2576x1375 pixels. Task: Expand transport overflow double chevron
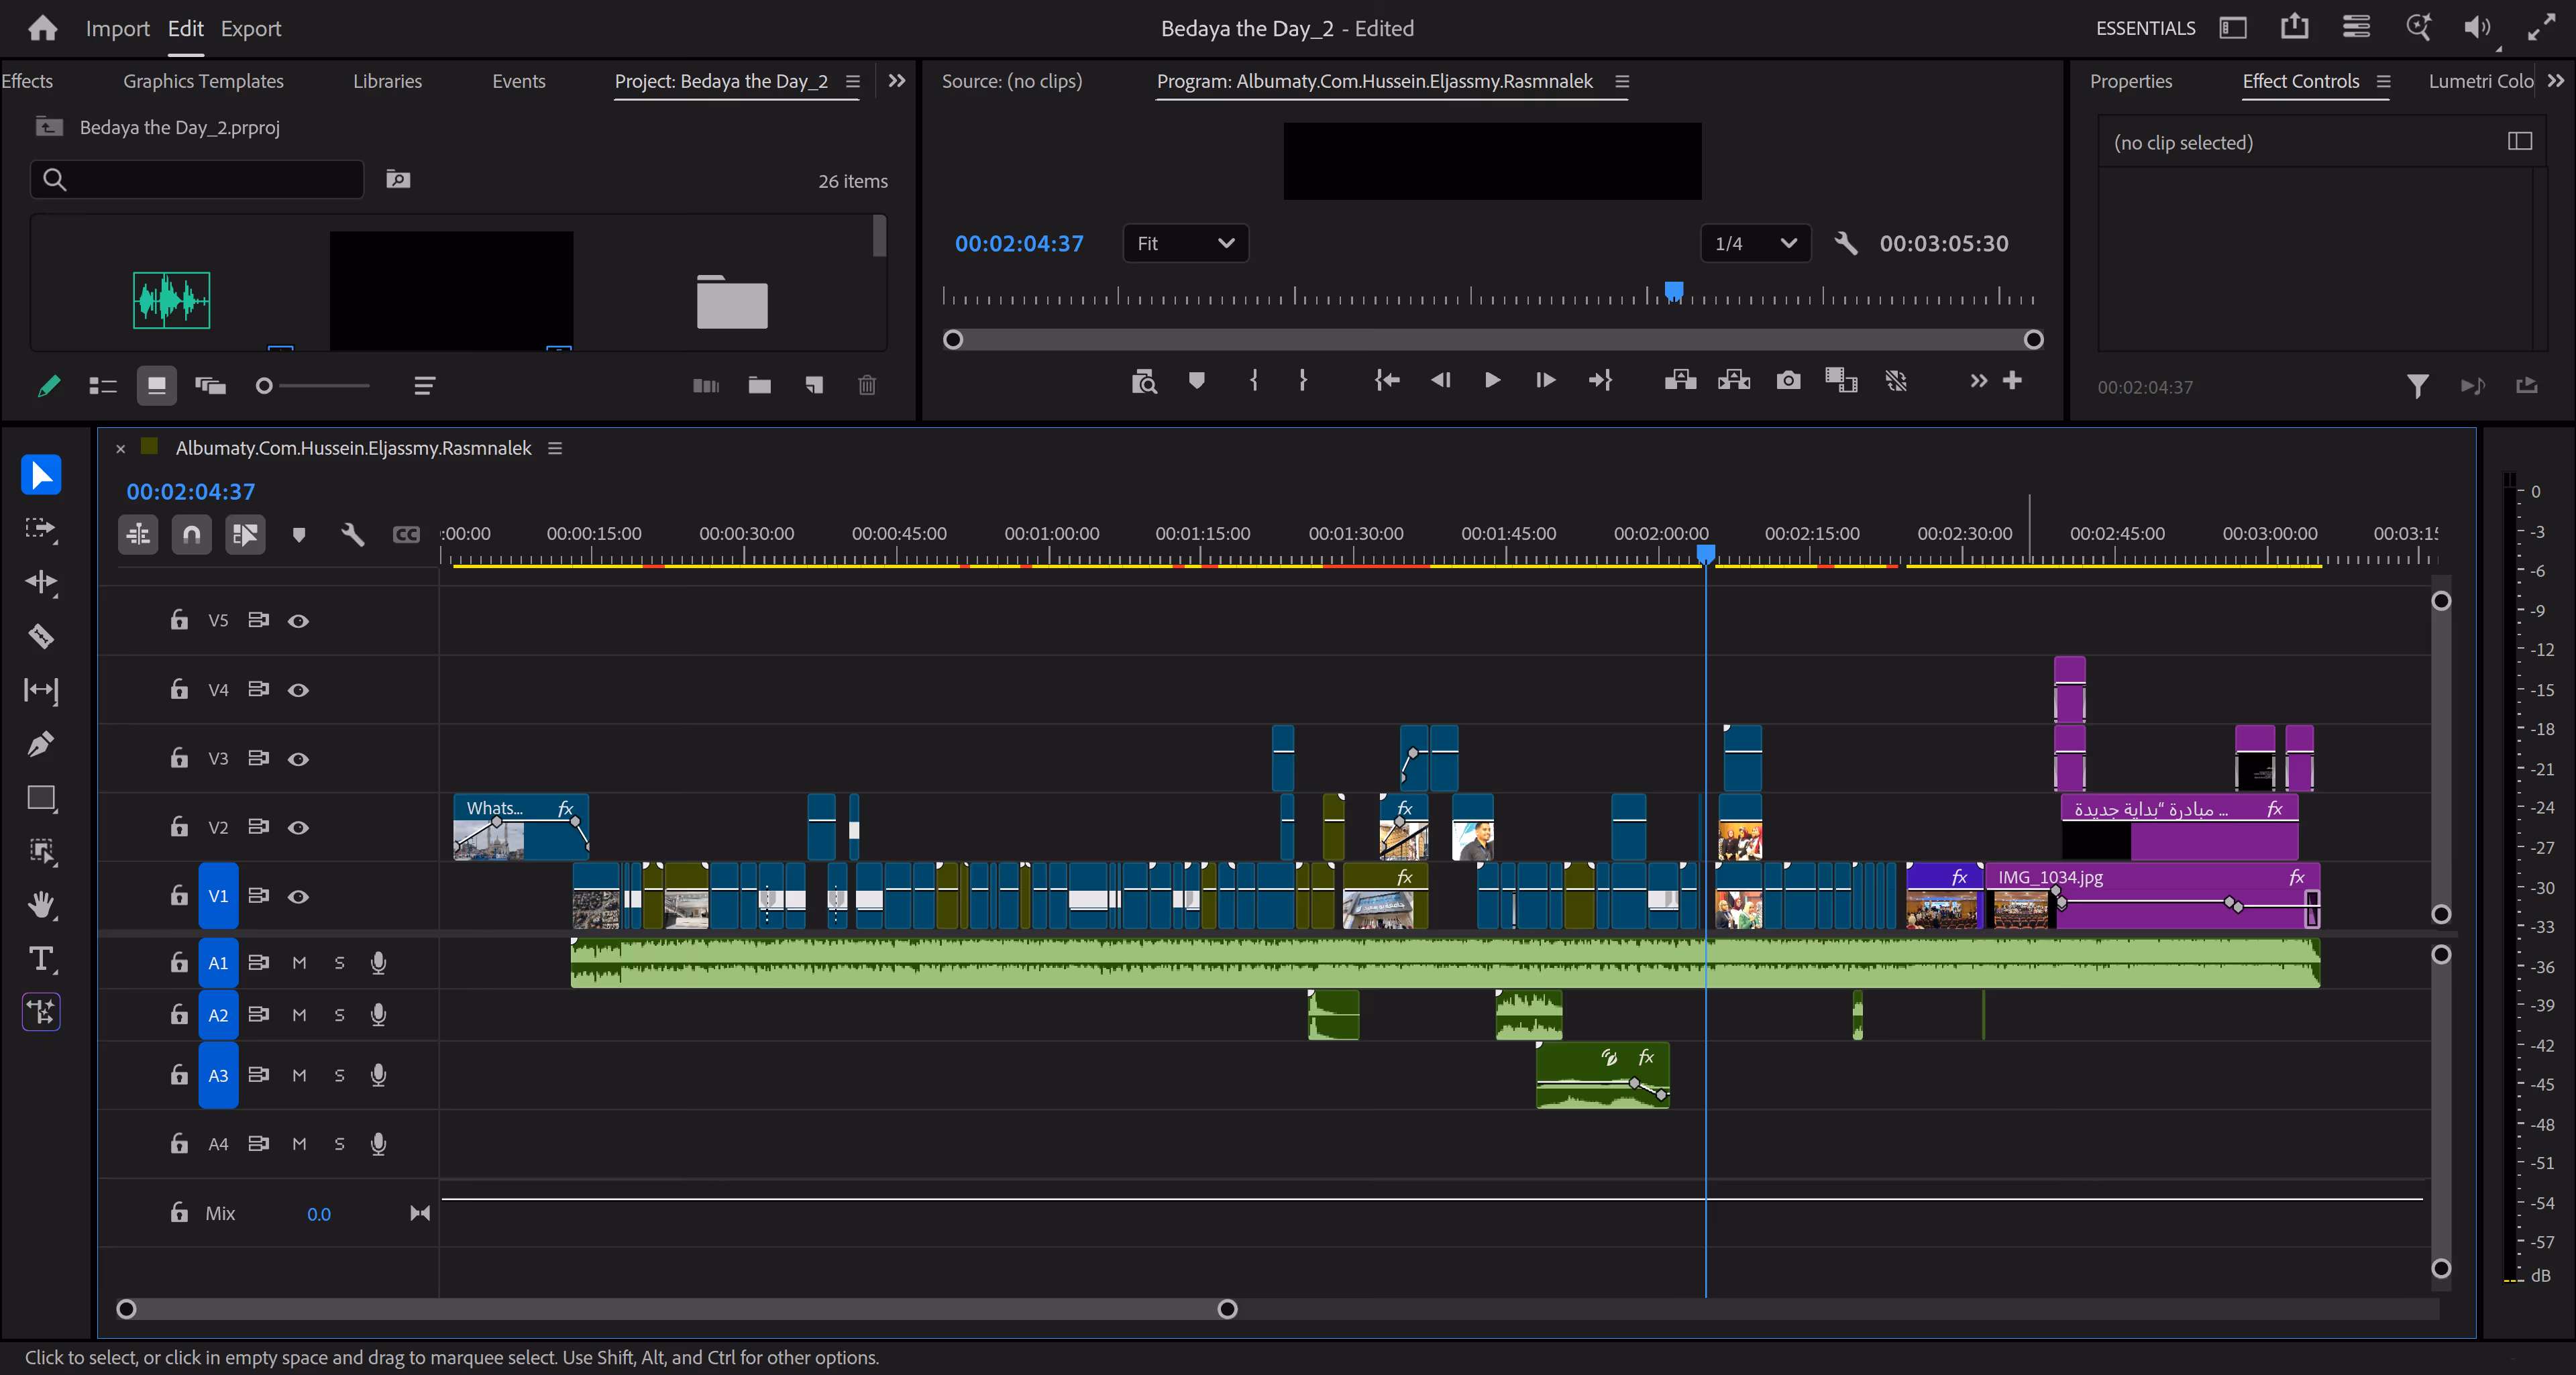coord(1978,380)
